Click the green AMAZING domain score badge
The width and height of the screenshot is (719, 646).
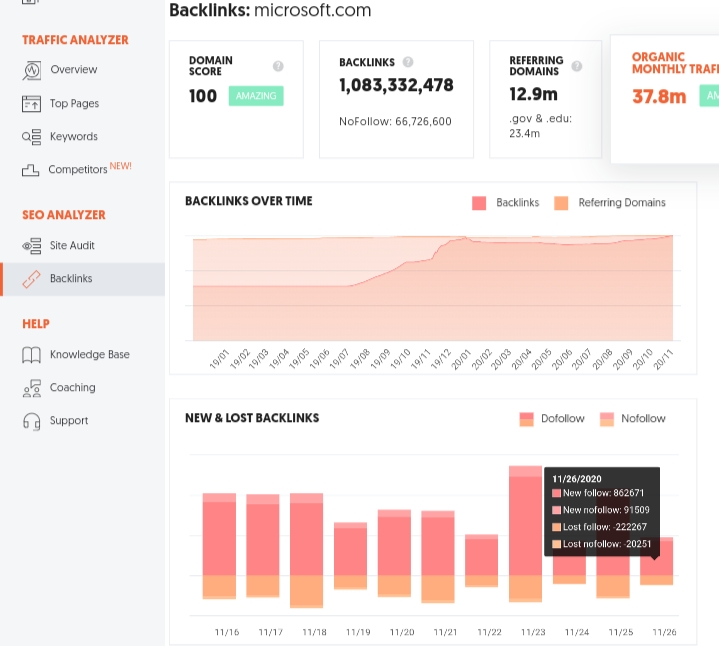(x=256, y=96)
